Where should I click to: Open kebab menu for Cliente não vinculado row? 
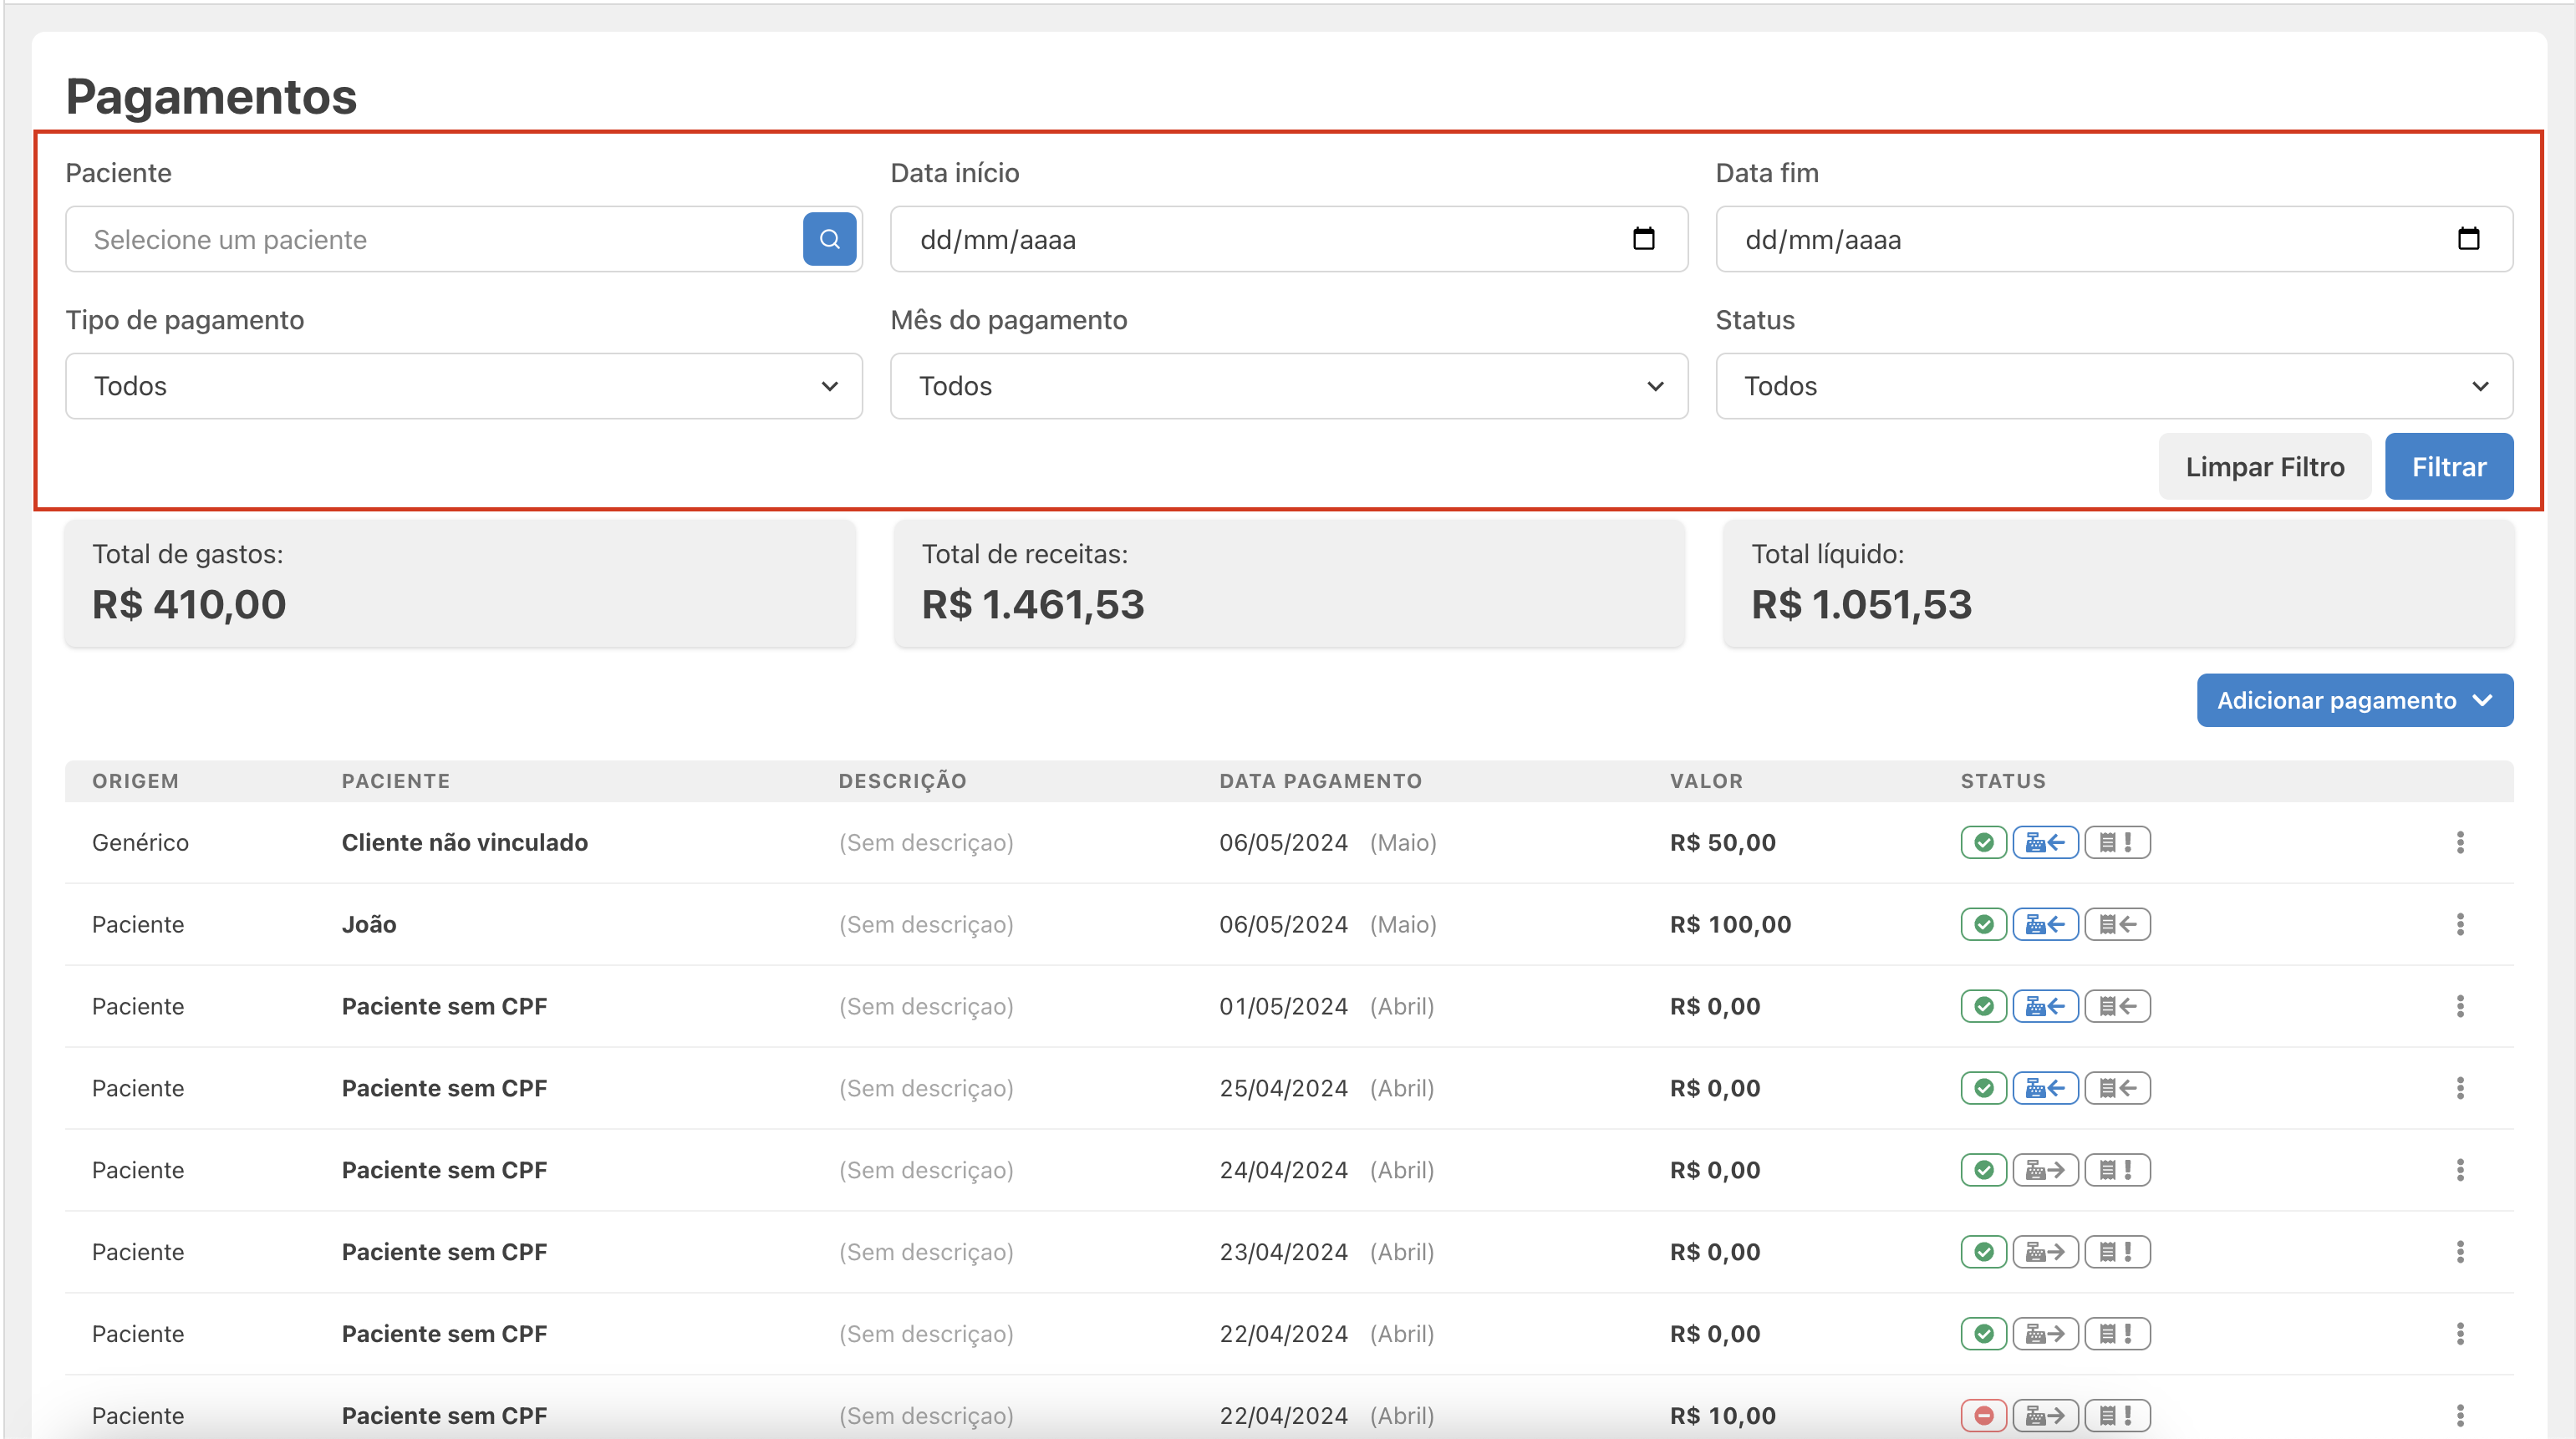[x=2460, y=843]
